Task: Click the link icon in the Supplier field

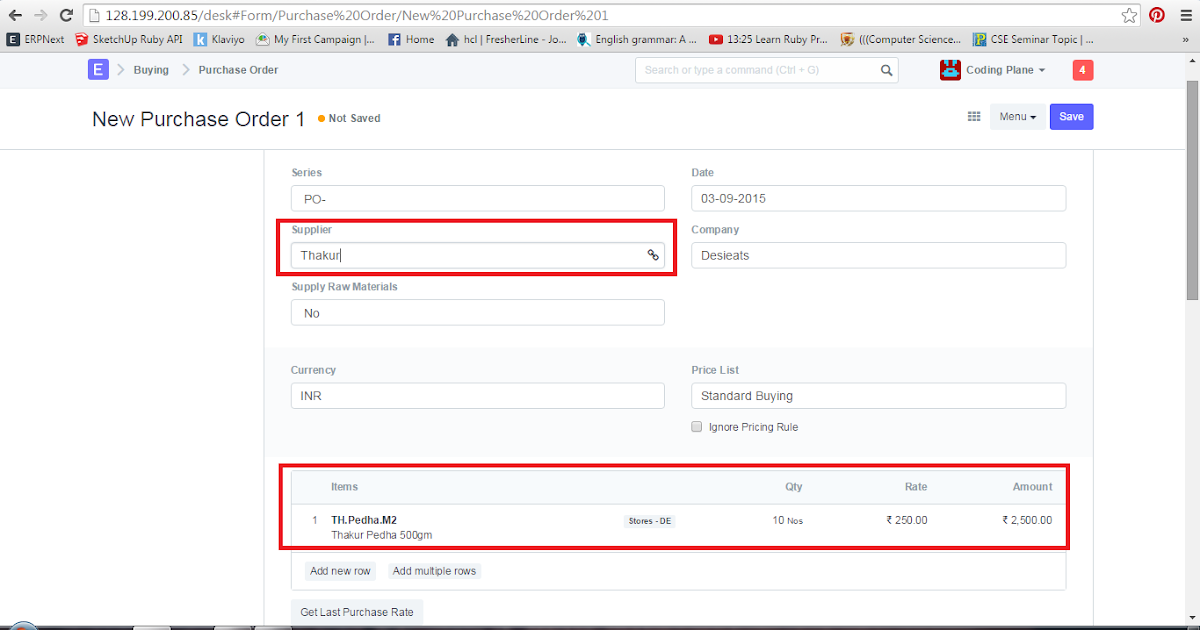Action: (x=653, y=255)
